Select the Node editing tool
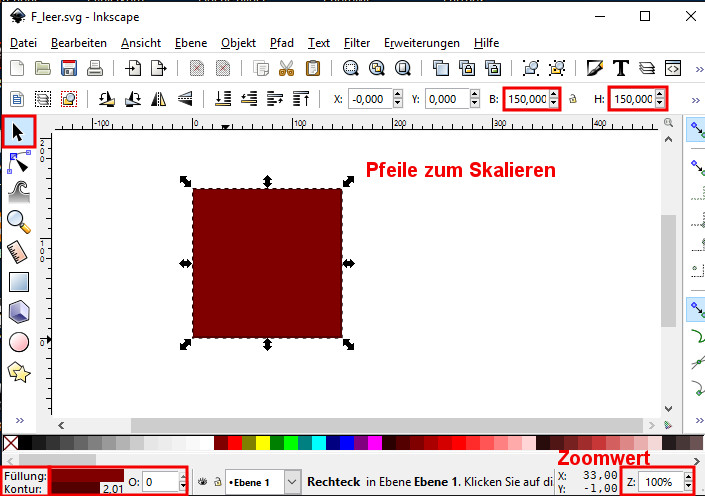 pos(18,162)
